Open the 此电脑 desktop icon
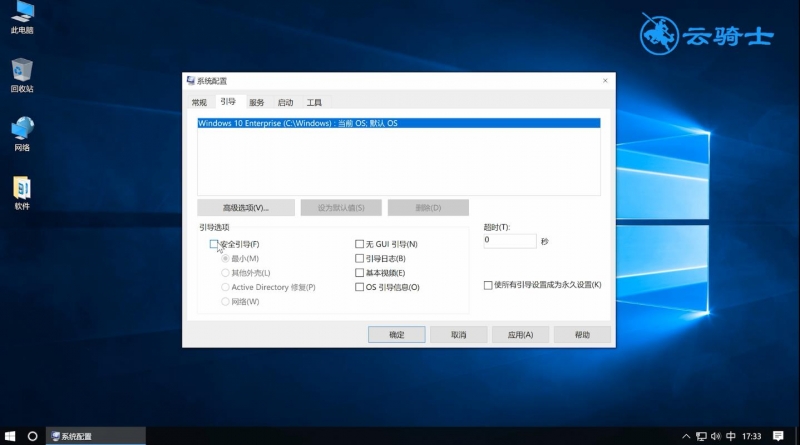This screenshot has width=800, height=445. coord(22,16)
